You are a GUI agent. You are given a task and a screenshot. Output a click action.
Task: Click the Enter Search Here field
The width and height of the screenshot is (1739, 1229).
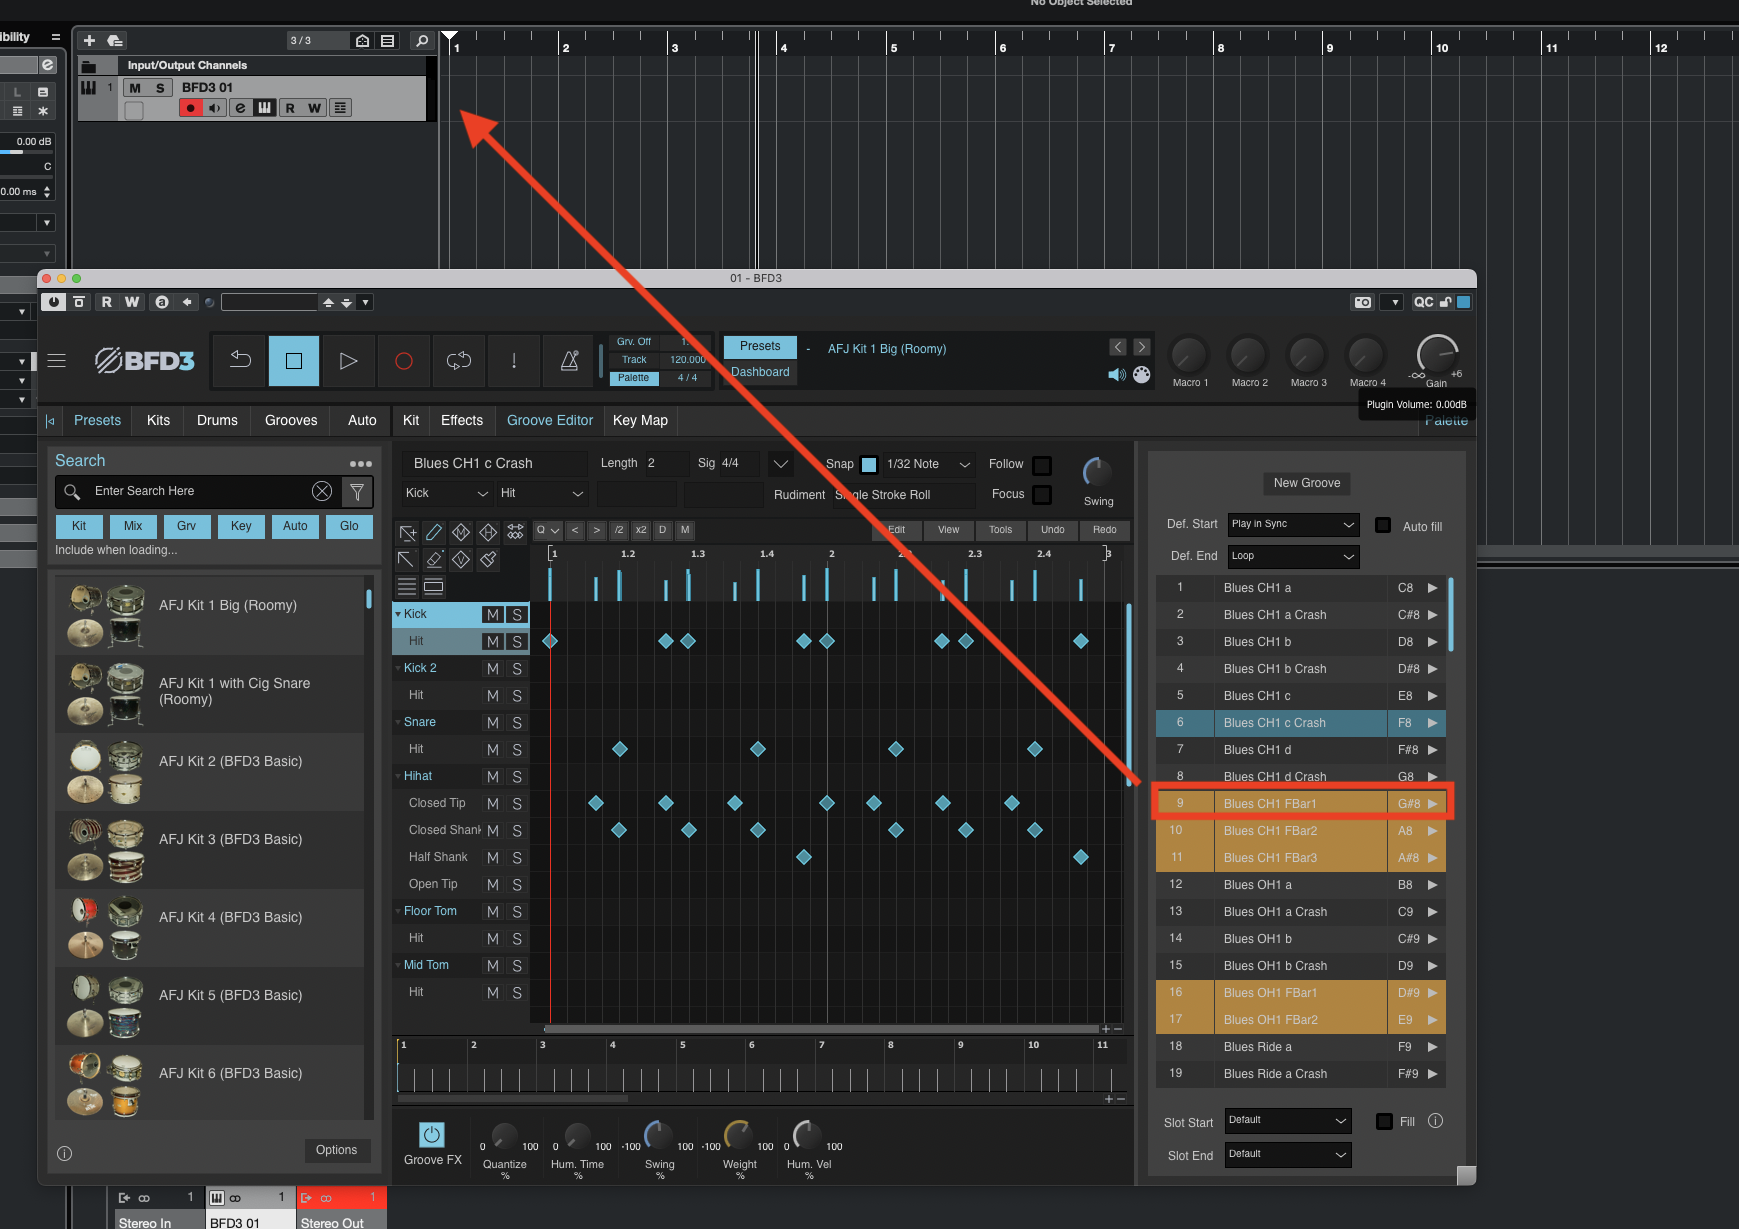pyautogui.click(x=198, y=491)
